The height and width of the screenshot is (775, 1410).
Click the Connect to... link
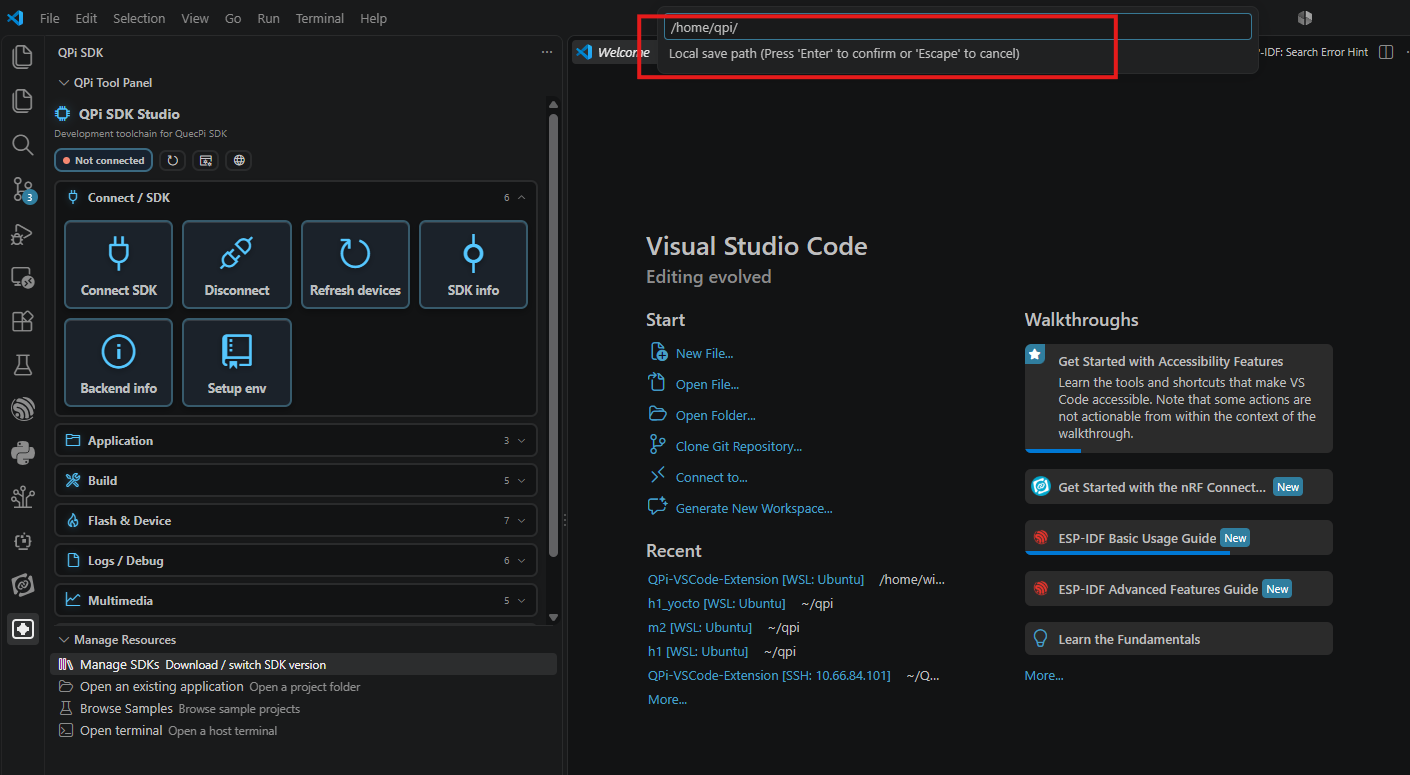tap(711, 477)
